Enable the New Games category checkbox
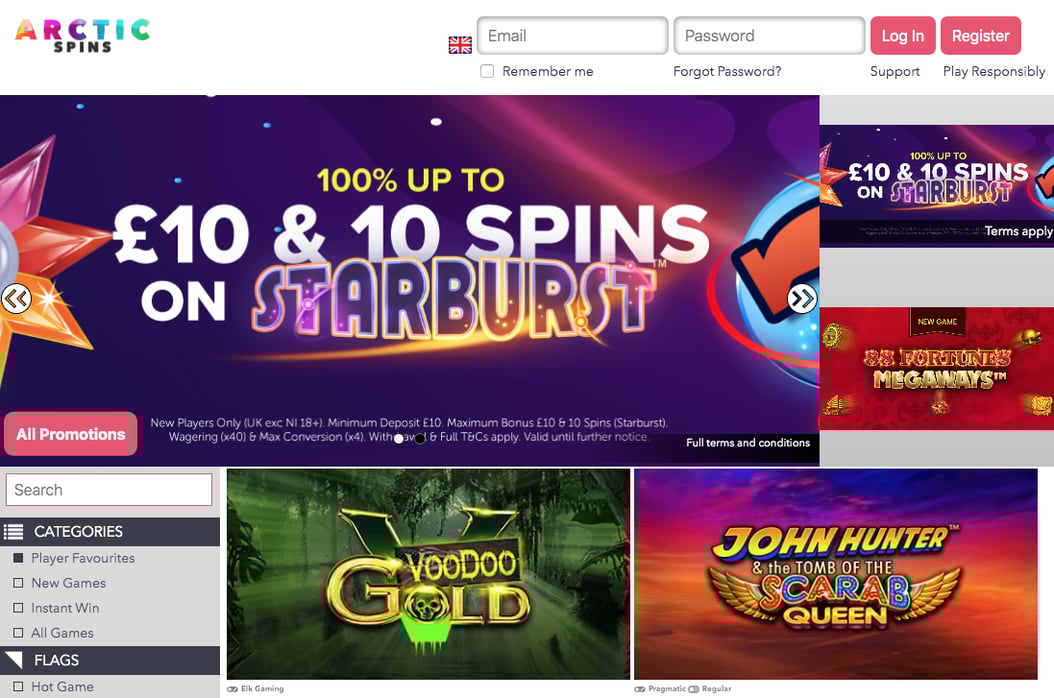The width and height of the screenshot is (1054, 698). click(18, 583)
